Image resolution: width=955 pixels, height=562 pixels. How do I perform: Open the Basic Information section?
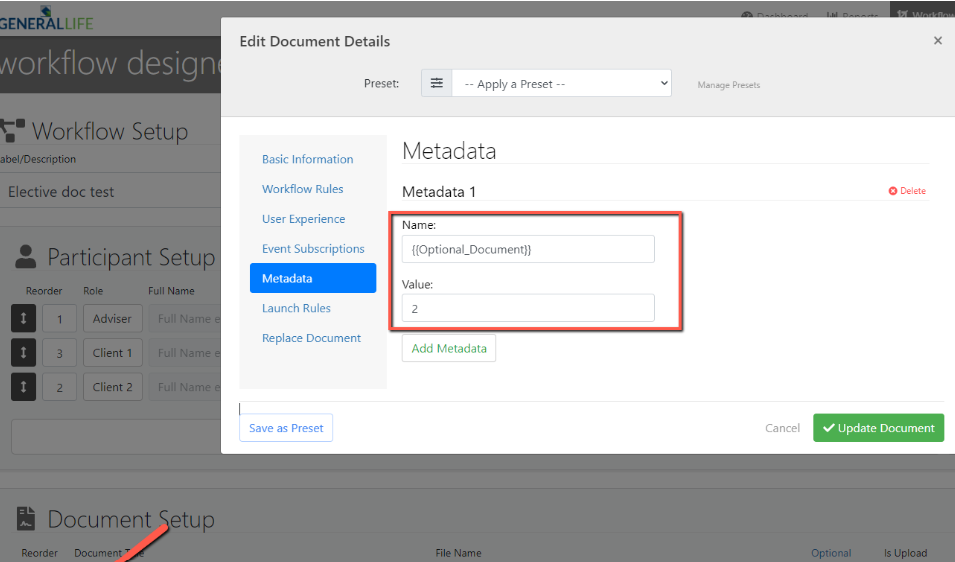pos(307,159)
